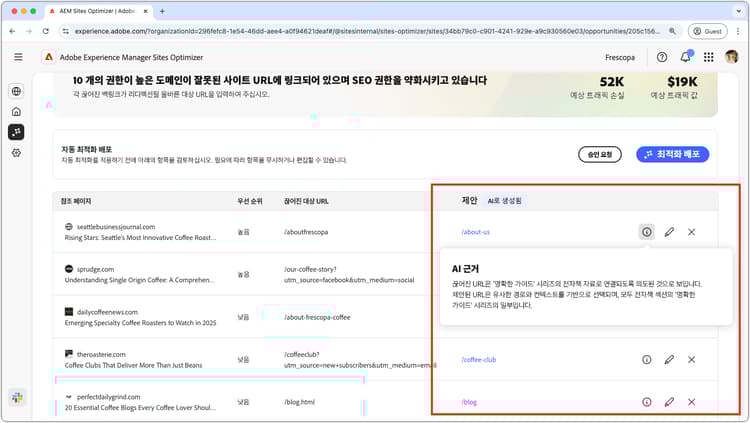The width and height of the screenshot is (750, 423).
Task: Open the /about-us suggested link
Action: pyautogui.click(x=475, y=232)
